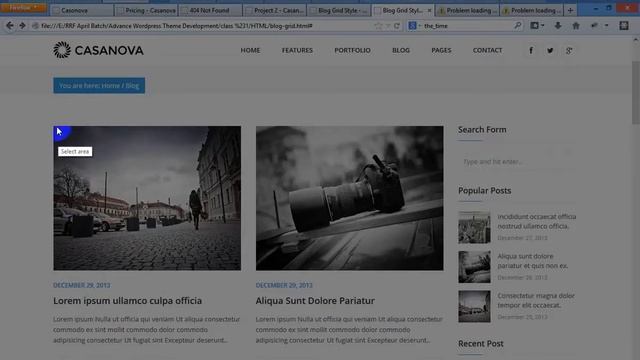Open the orange Firefox menu button
Image resolution: width=640 pixels, height=360 pixels.
pyautogui.click(x=23, y=7)
